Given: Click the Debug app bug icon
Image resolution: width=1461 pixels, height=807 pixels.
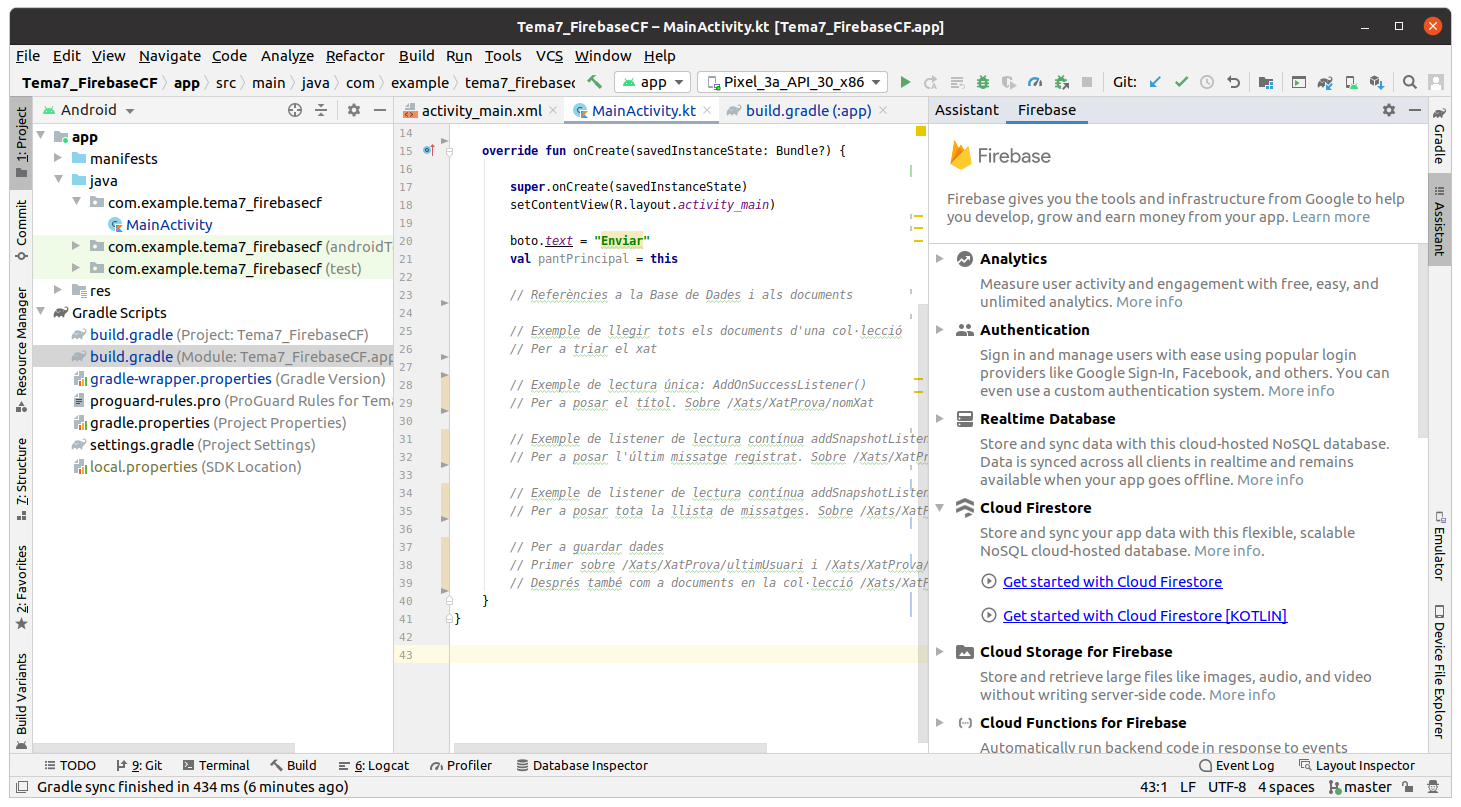Looking at the screenshot, I should (983, 82).
